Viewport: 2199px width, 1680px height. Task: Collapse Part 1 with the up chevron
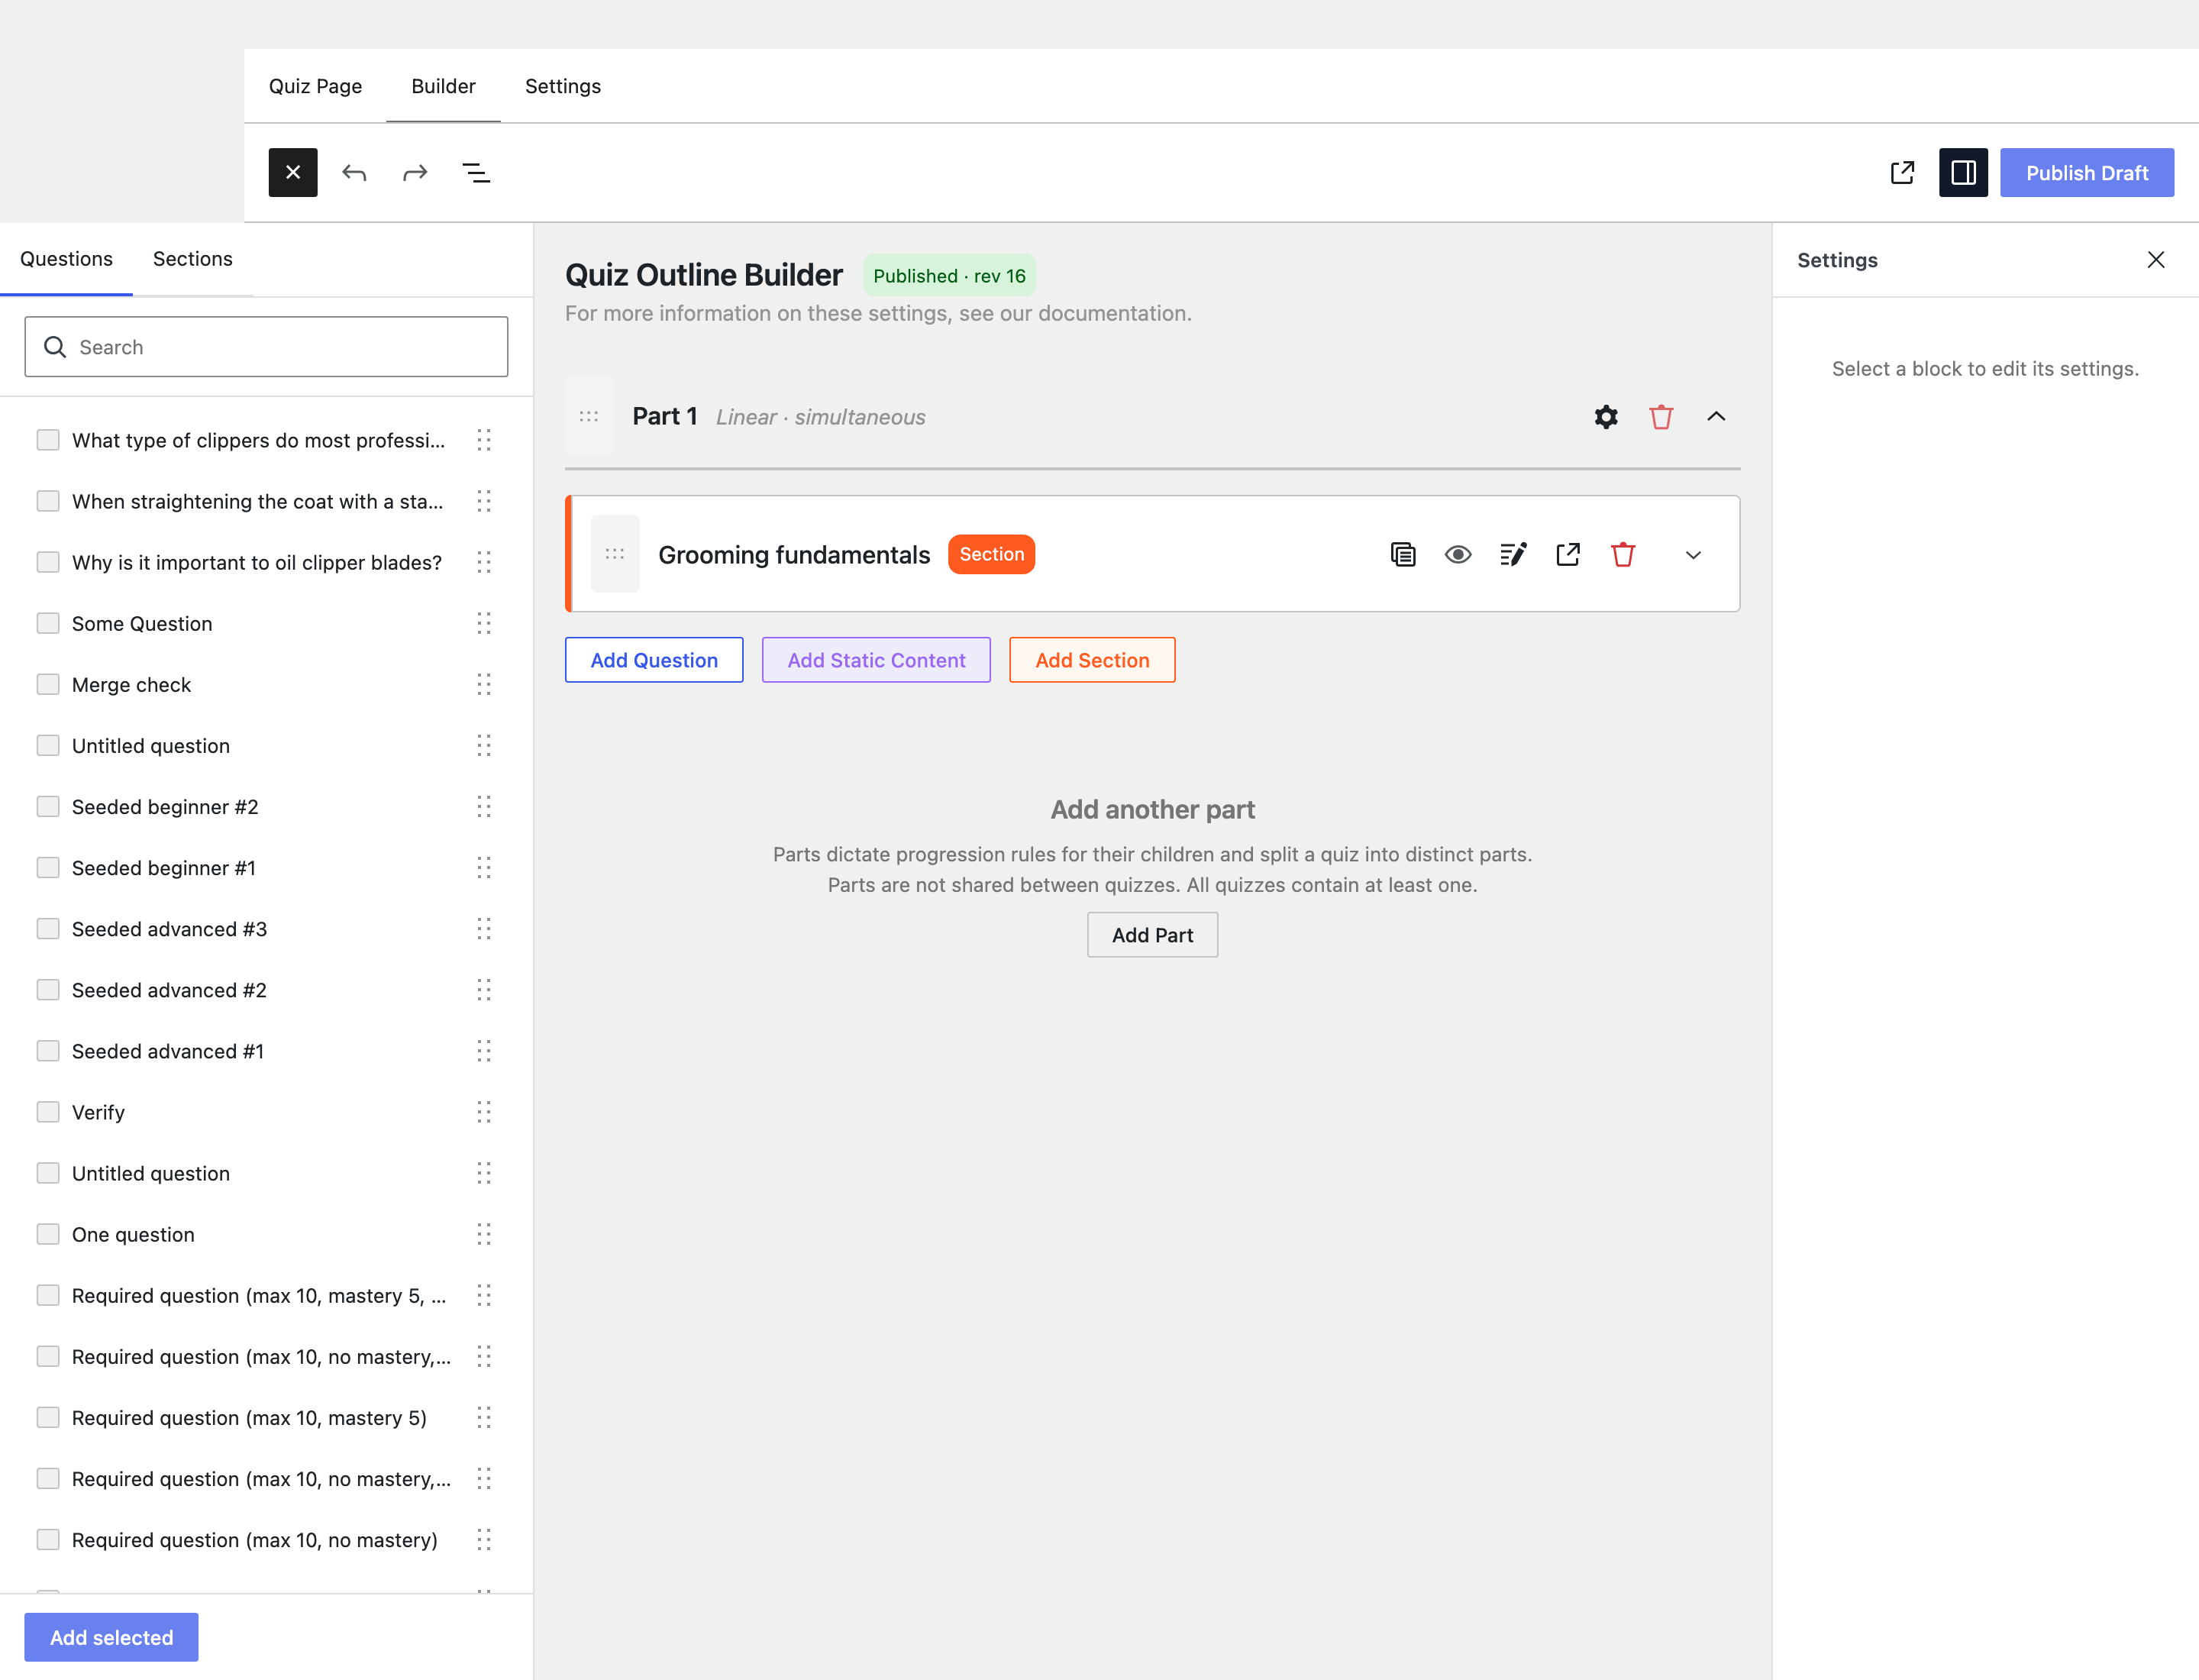[1716, 417]
